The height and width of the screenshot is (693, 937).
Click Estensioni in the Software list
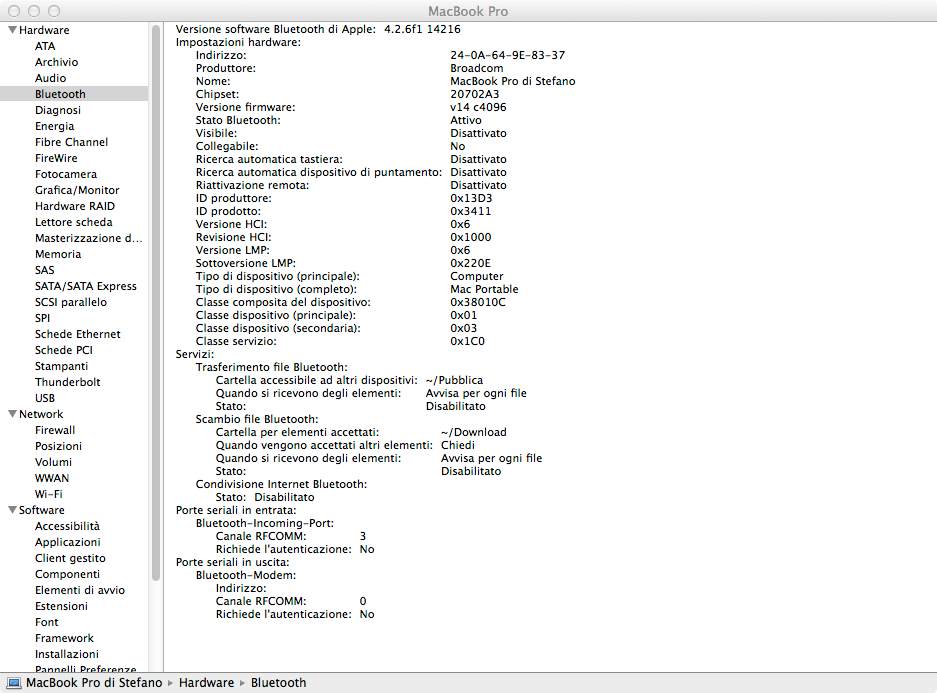(x=61, y=606)
